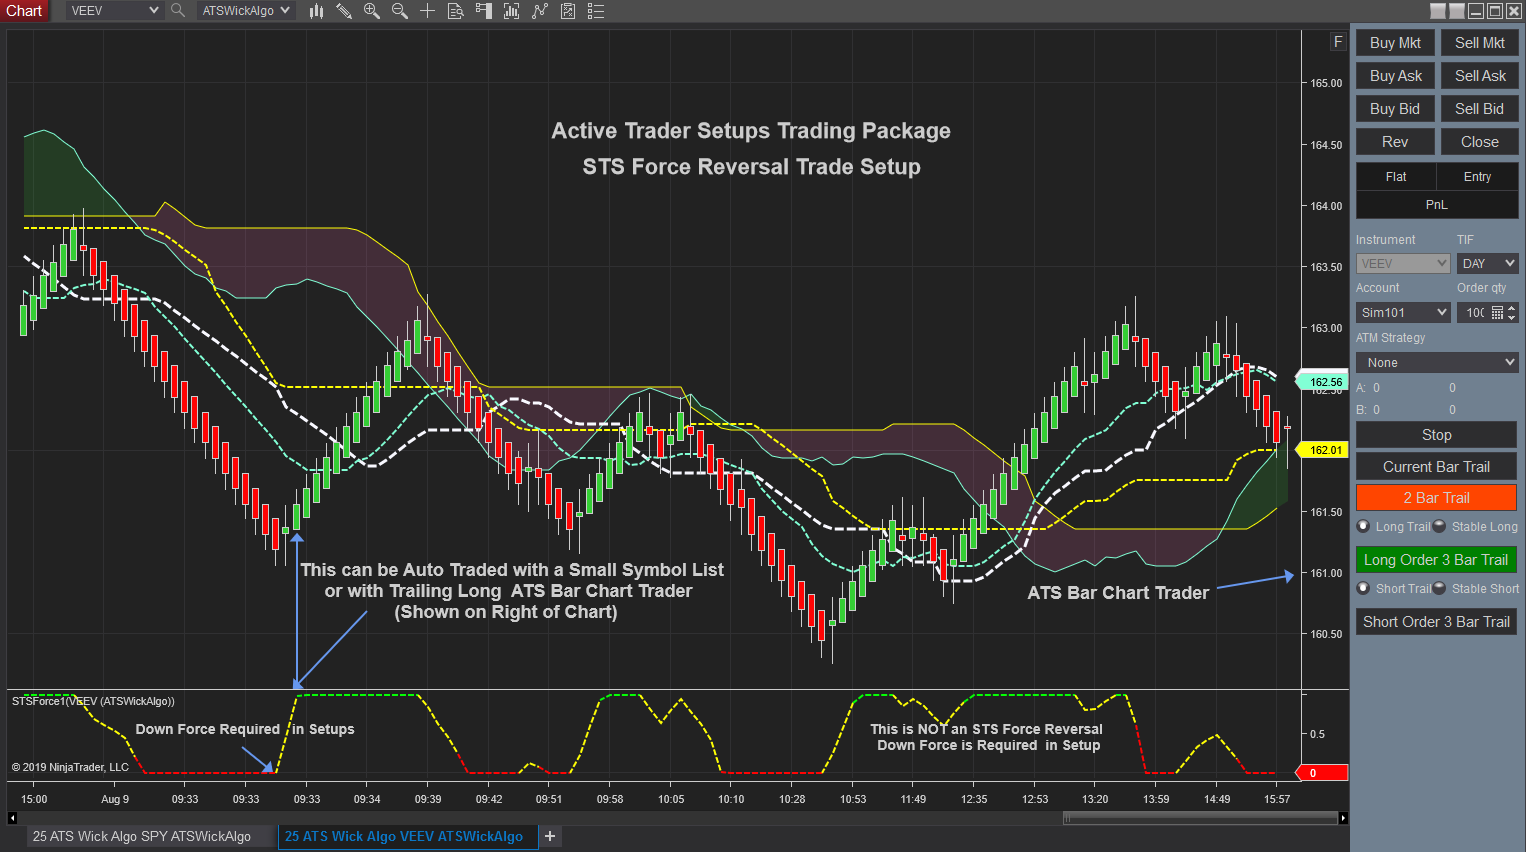This screenshot has height=852, width=1526.
Task: Click the 162.56 cyan price marker
Action: click(x=1322, y=382)
